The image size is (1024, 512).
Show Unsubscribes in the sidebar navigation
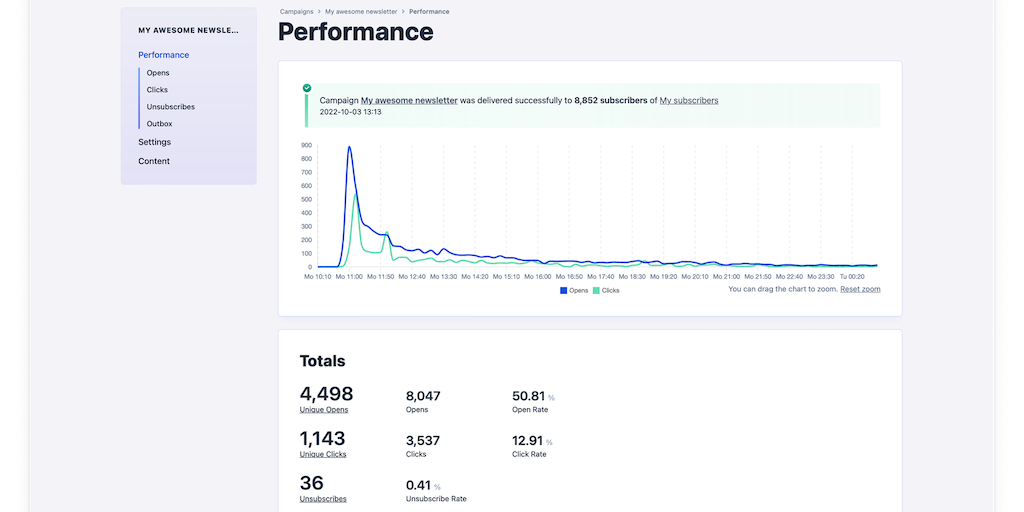(x=171, y=107)
